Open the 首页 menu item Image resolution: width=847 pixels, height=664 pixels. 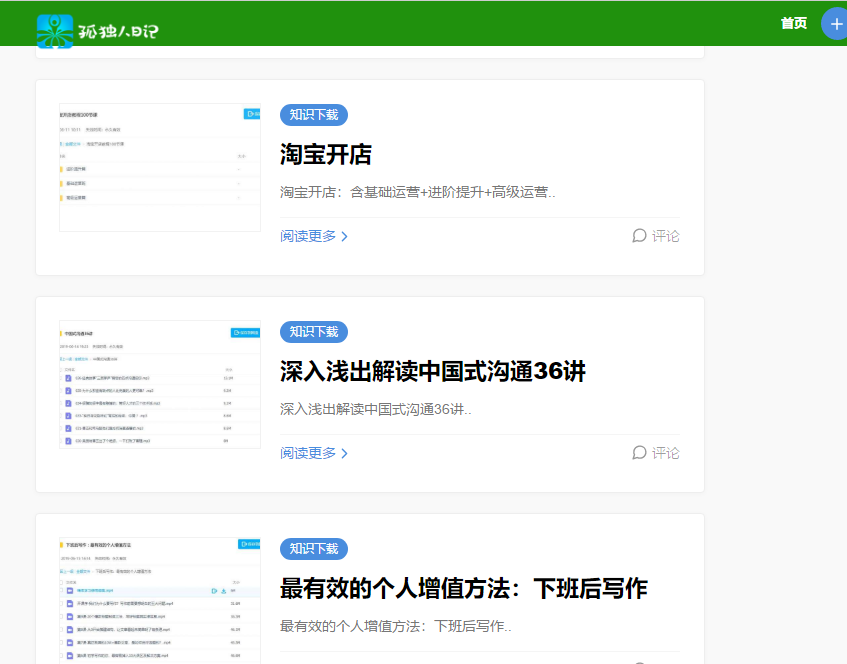tap(793, 22)
